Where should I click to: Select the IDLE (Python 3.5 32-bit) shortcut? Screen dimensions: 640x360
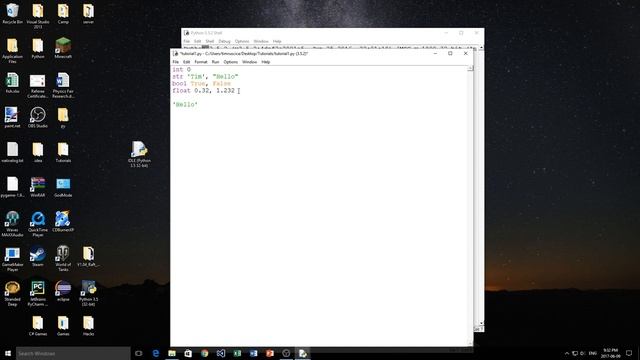[139, 154]
